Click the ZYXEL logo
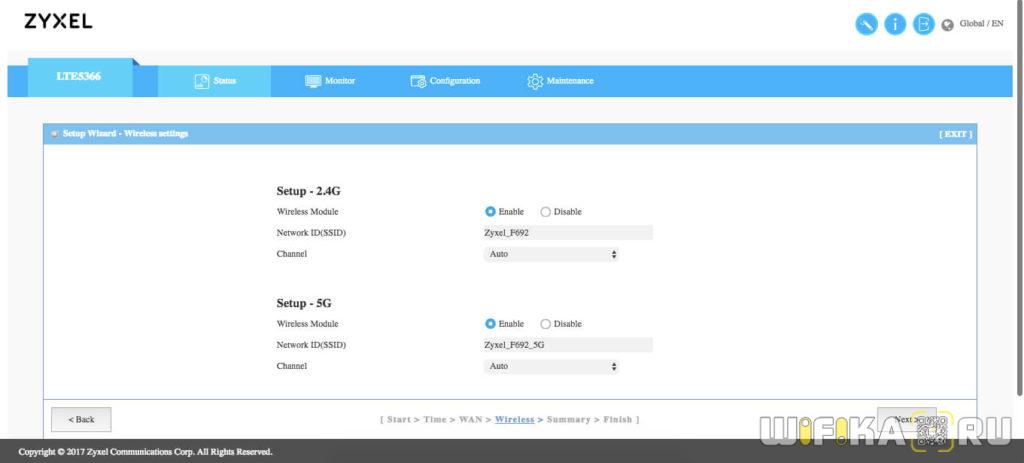Viewport: 1024px width, 463px height. [x=58, y=22]
